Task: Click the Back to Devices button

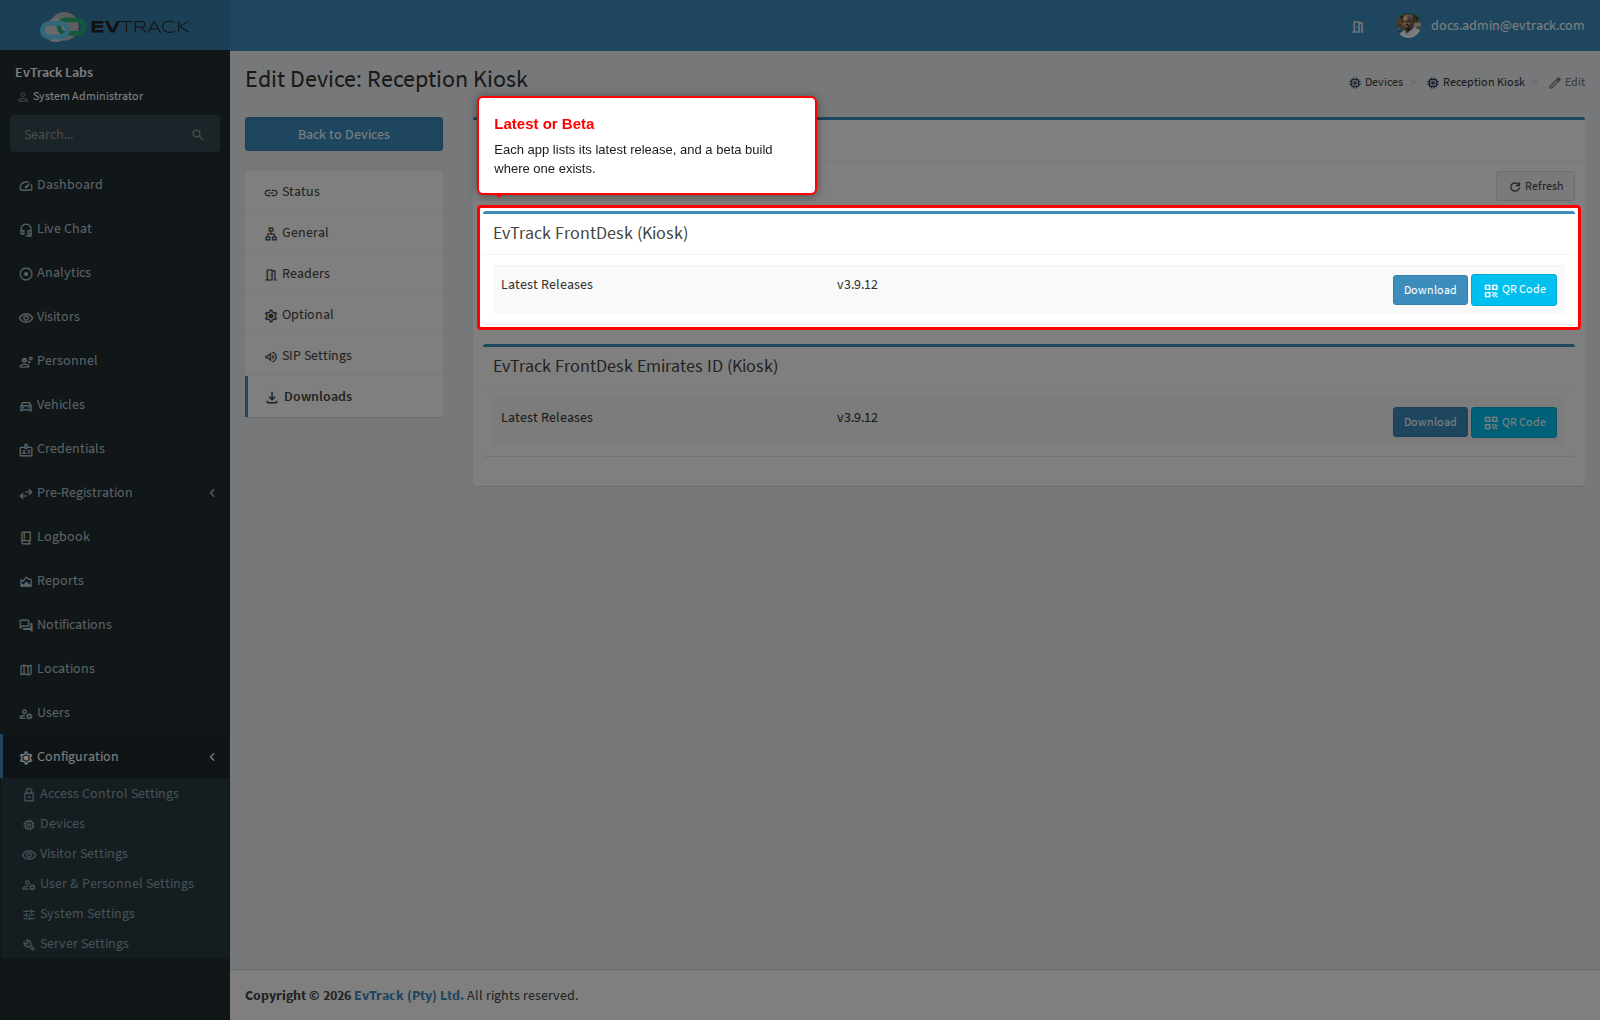Action: (x=344, y=134)
